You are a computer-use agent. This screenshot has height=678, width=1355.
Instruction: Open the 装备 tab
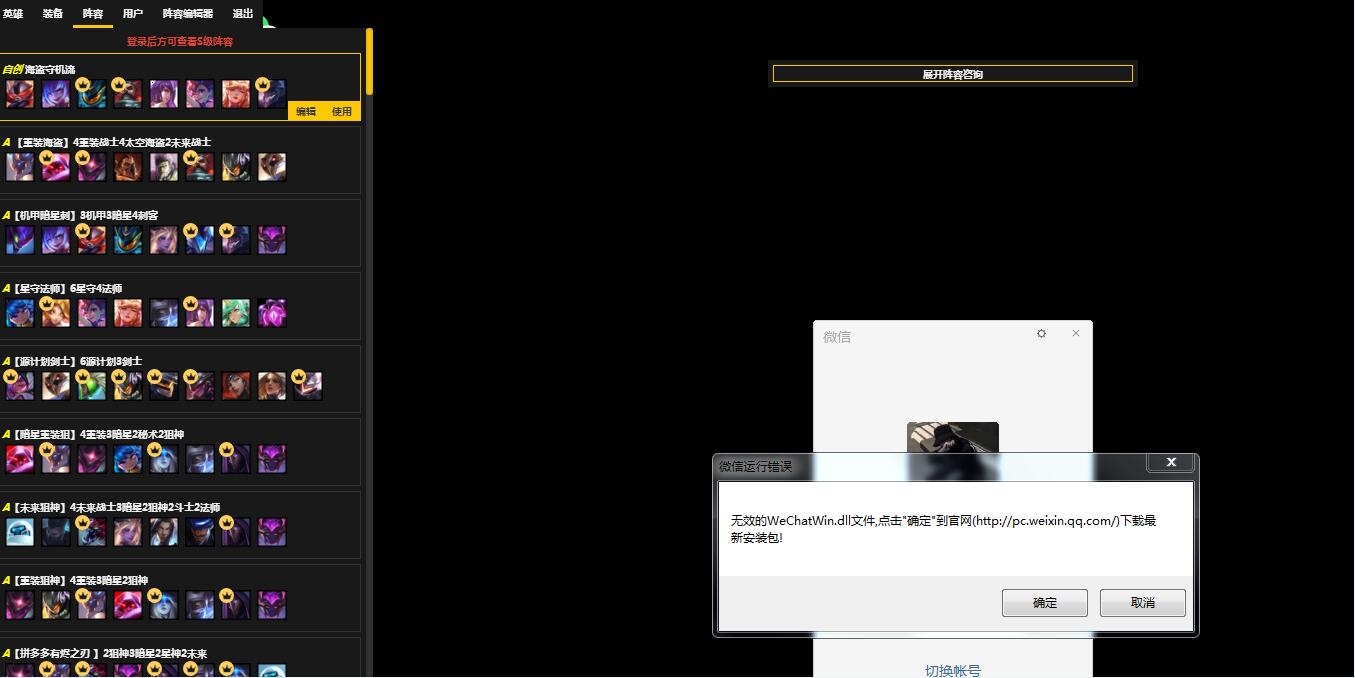[x=53, y=14]
